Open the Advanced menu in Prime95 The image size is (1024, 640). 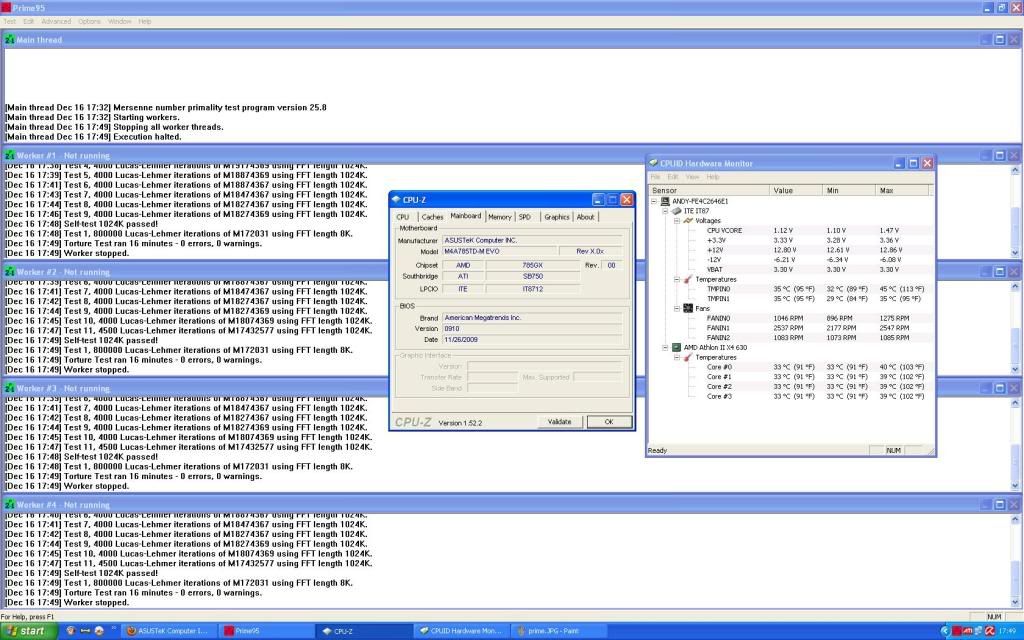click(x=56, y=22)
